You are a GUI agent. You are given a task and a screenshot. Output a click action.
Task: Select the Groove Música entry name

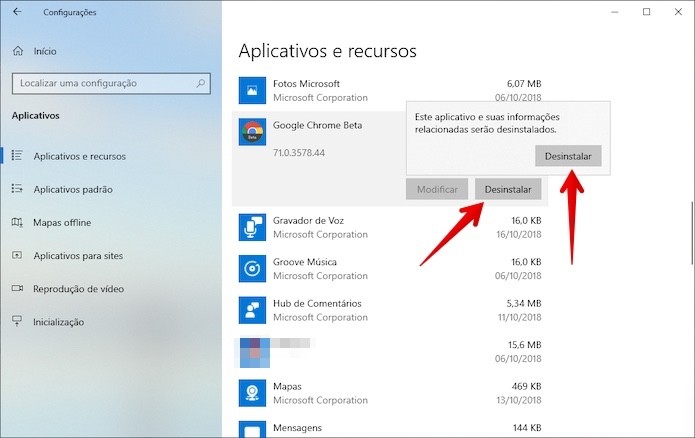pyautogui.click(x=305, y=262)
